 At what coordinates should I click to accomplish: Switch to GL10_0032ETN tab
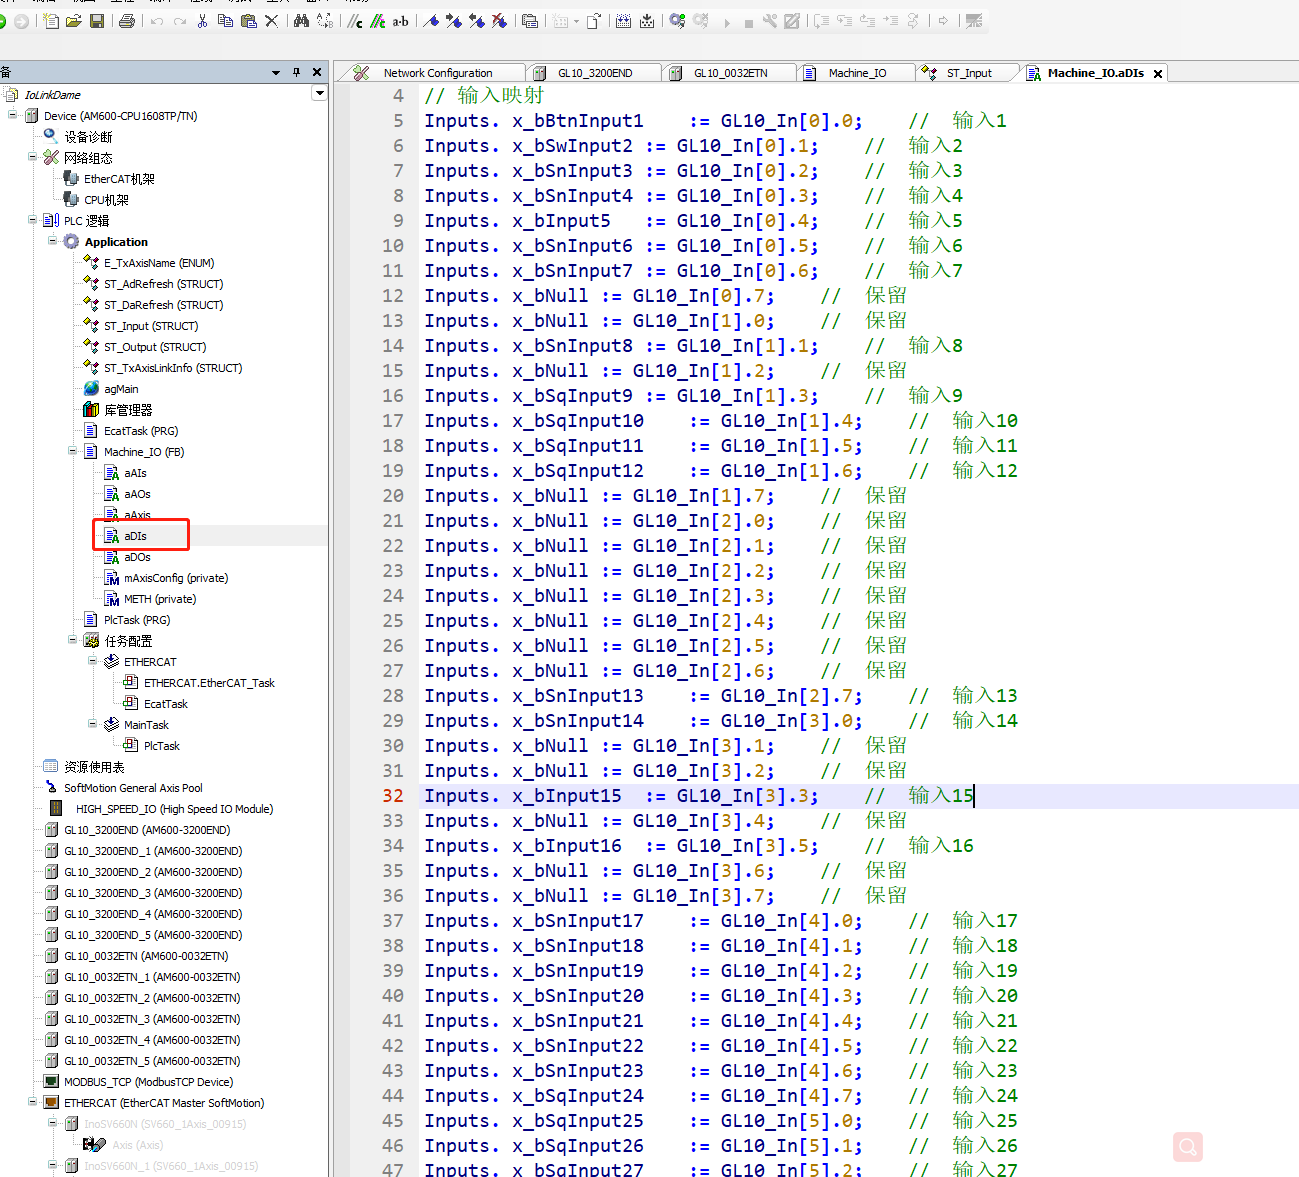[x=731, y=73]
